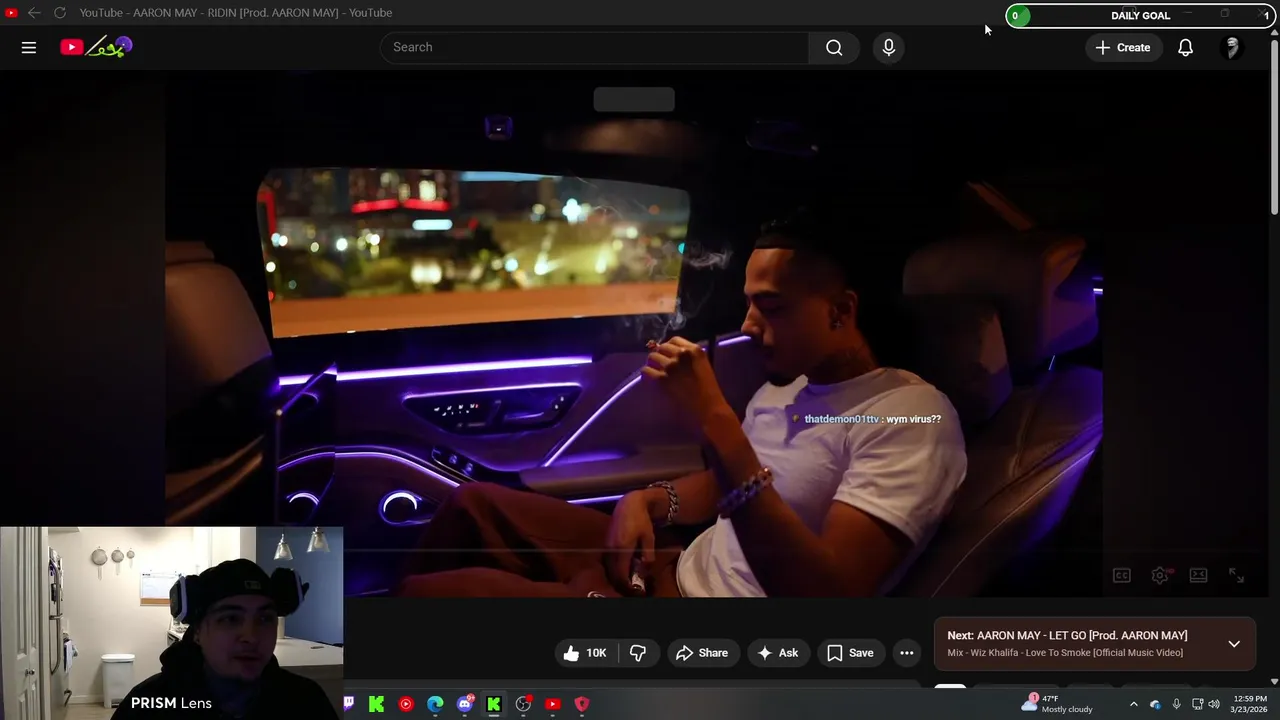Collapse the Next video panel chevron
Image resolution: width=1280 pixels, height=720 pixels.
pyautogui.click(x=1234, y=644)
